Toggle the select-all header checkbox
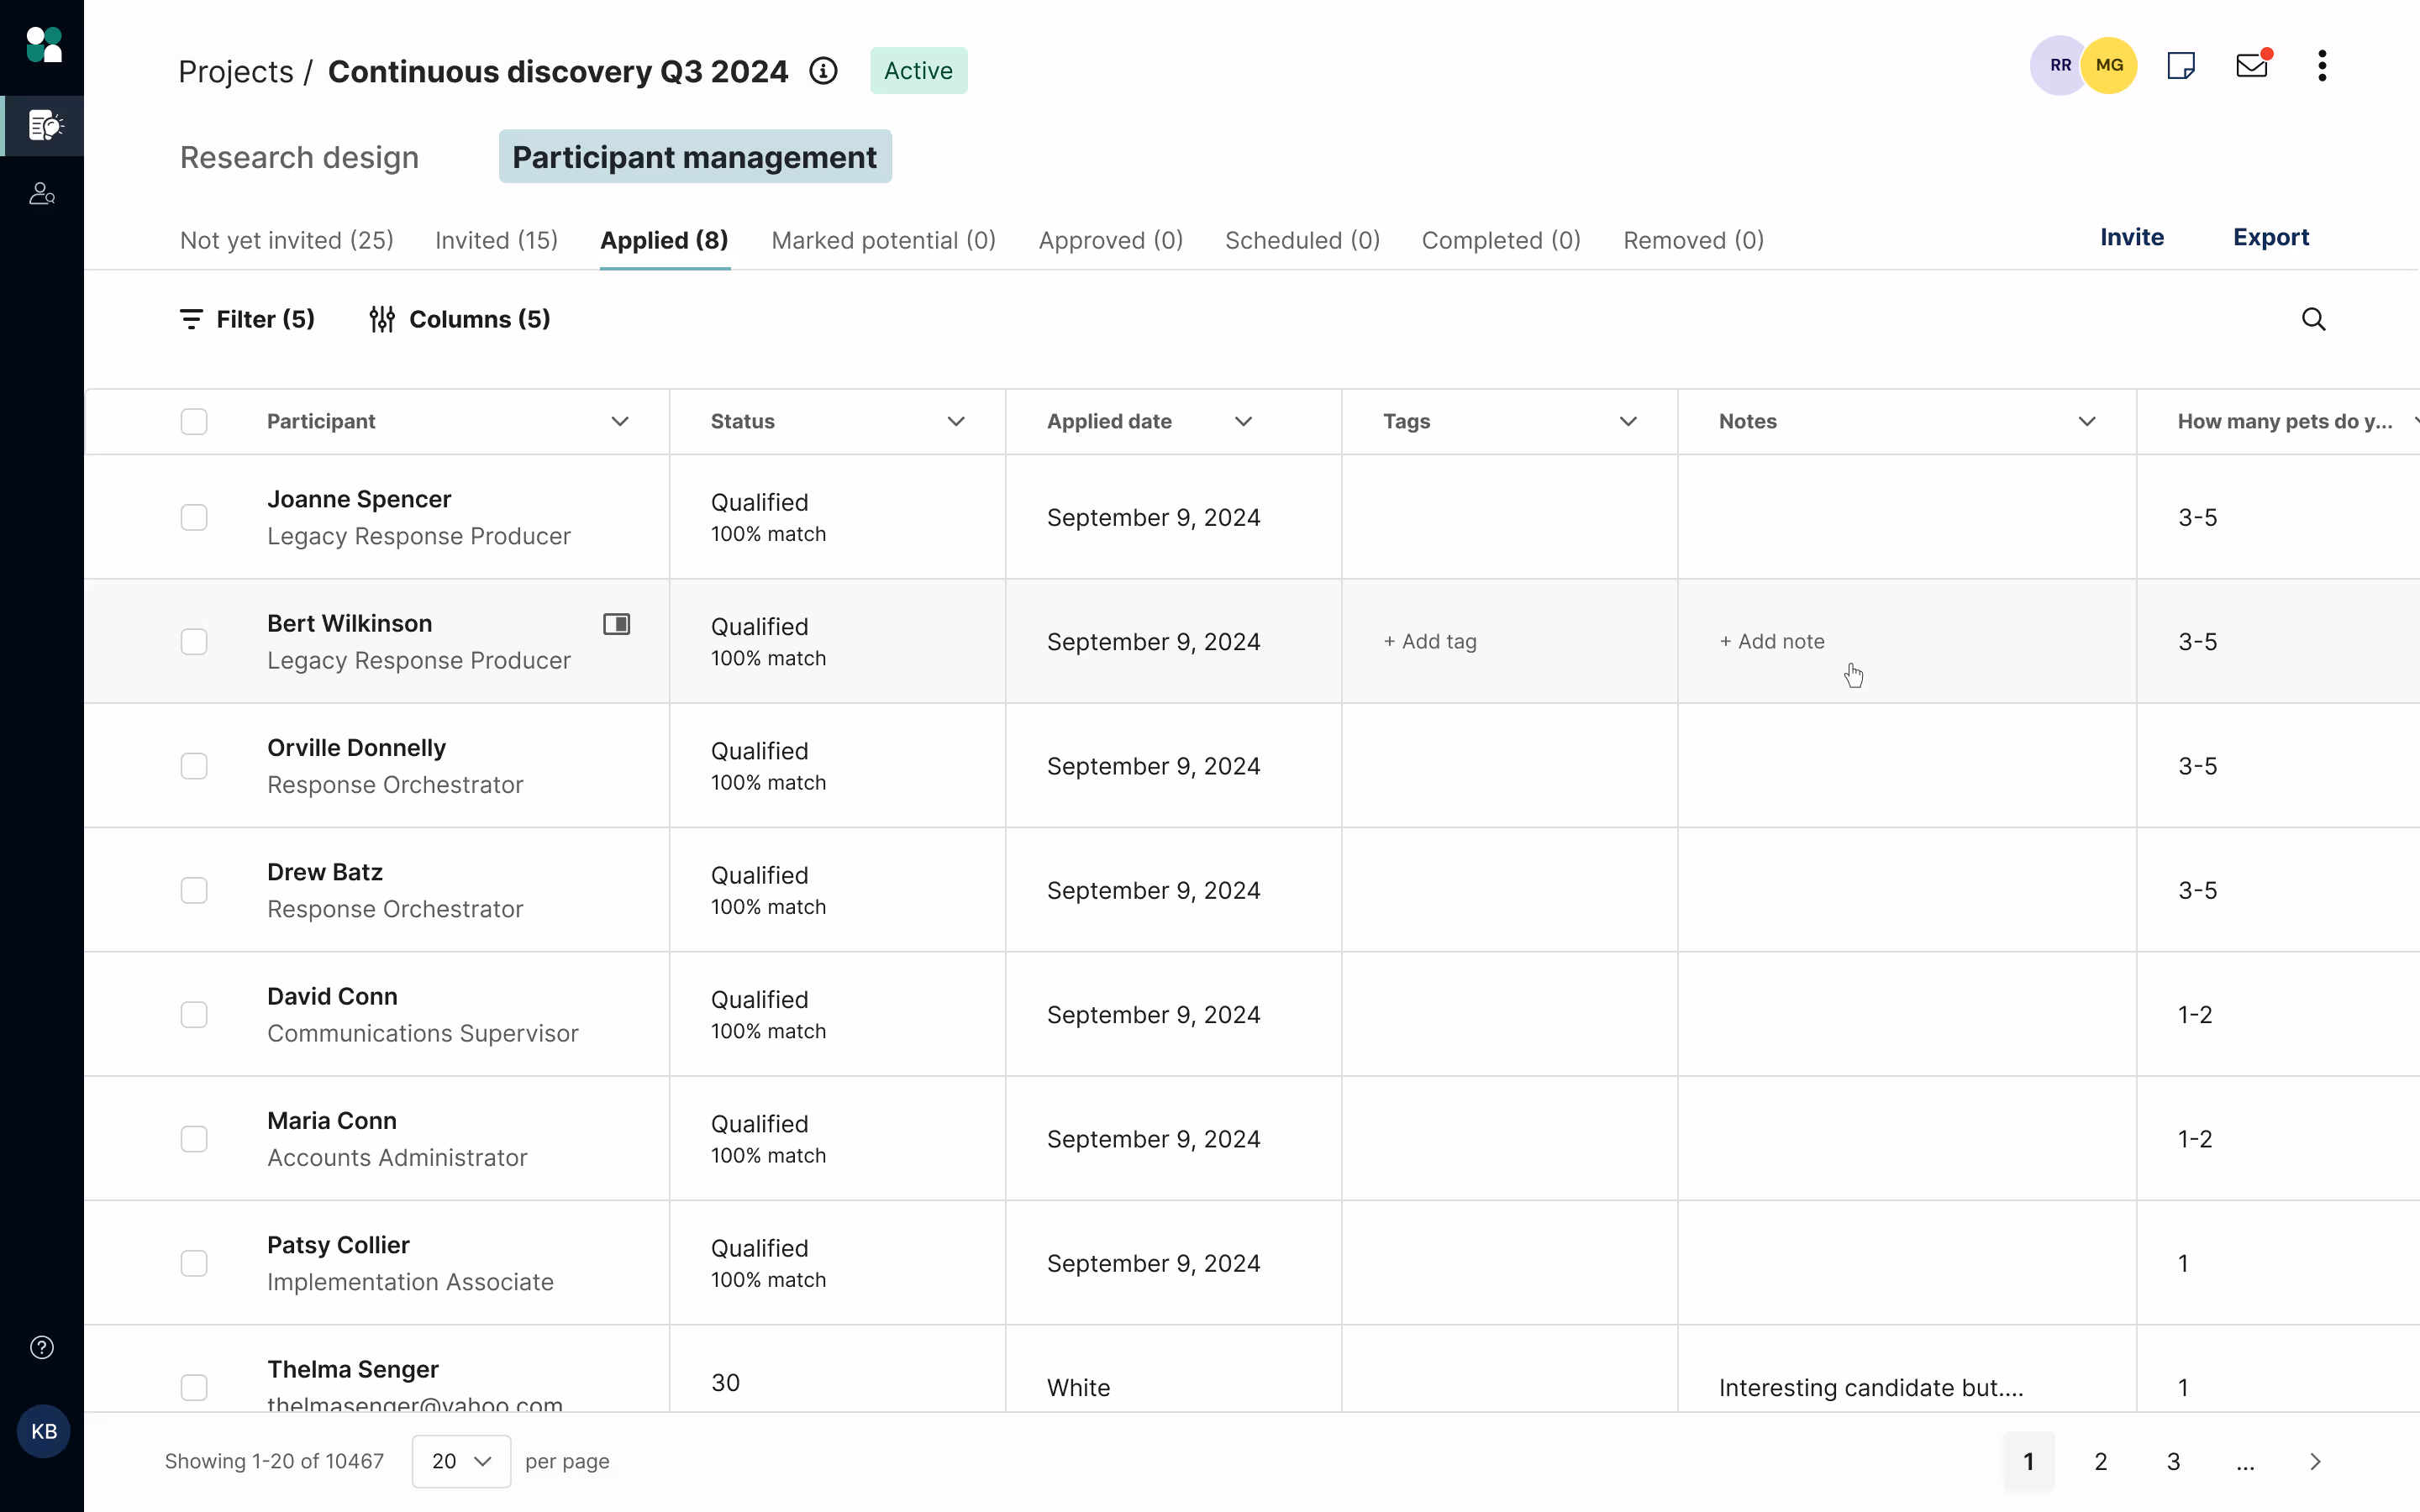The image size is (2420, 1512). tap(194, 421)
